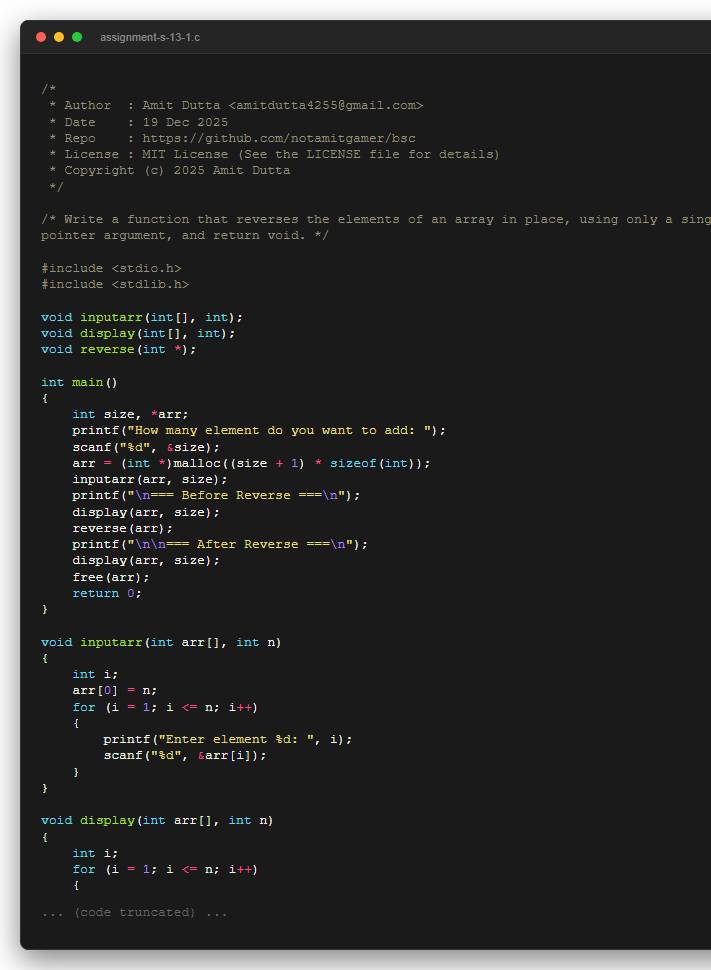Click the line 'return 0;'
Image resolution: width=711 pixels, height=970 pixels.
click(x=107, y=593)
